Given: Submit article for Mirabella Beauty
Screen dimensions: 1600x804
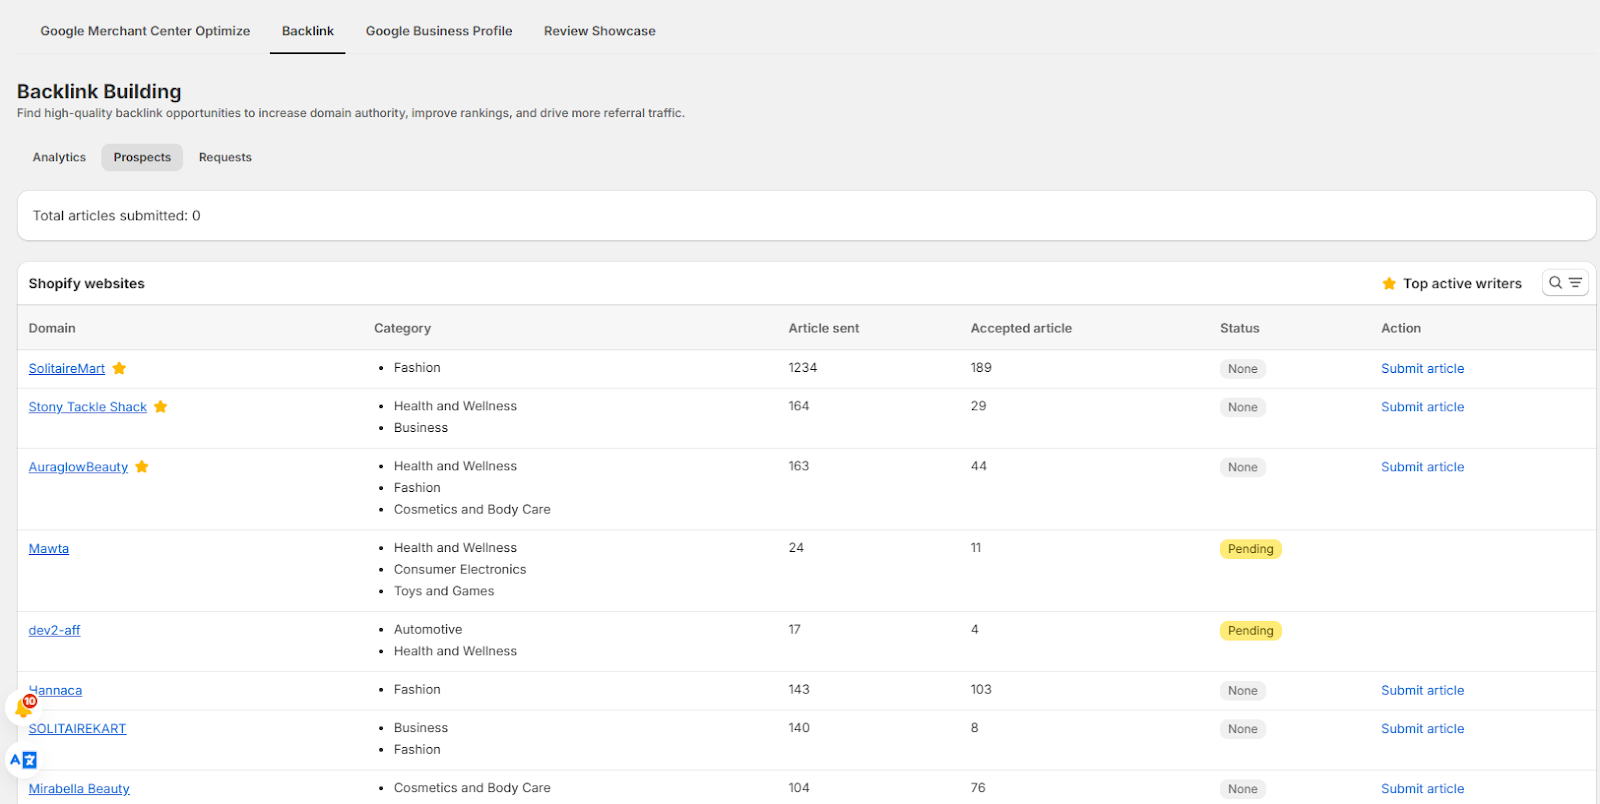Looking at the screenshot, I should click(1422, 789).
